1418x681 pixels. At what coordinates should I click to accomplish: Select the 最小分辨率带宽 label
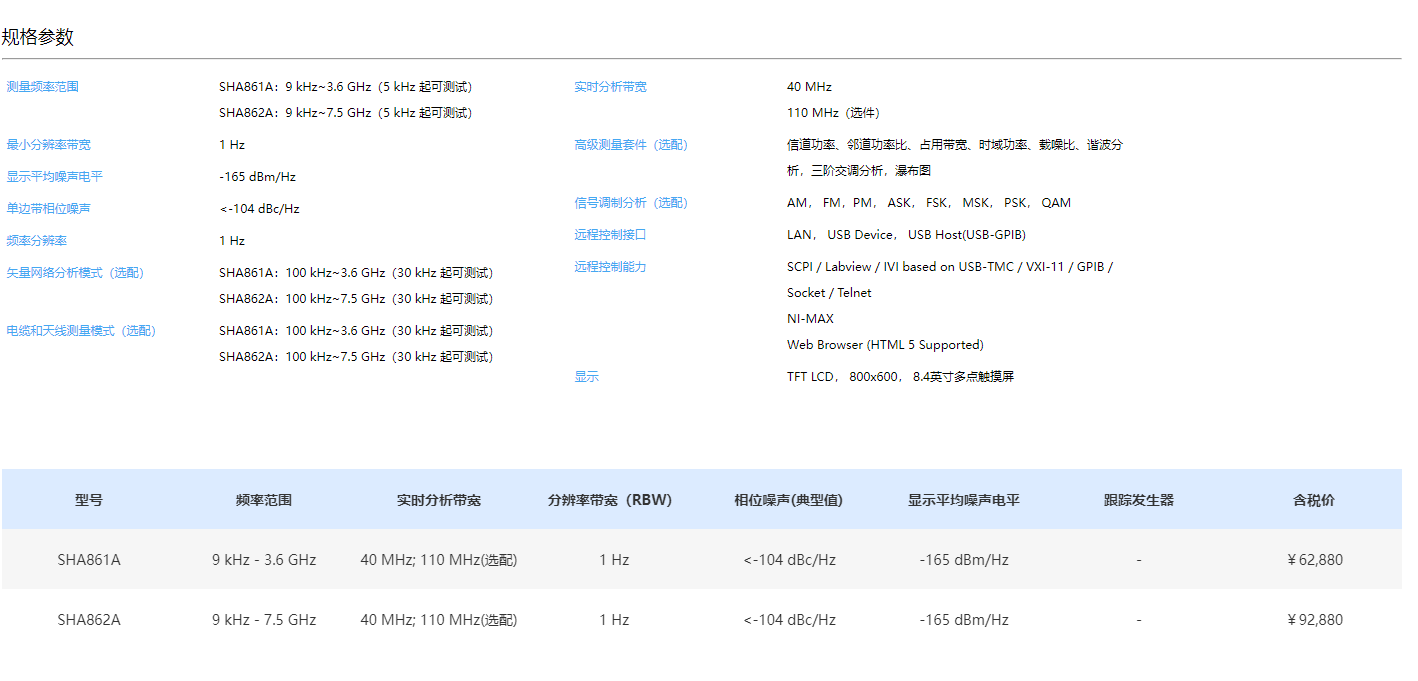click(48, 145)
